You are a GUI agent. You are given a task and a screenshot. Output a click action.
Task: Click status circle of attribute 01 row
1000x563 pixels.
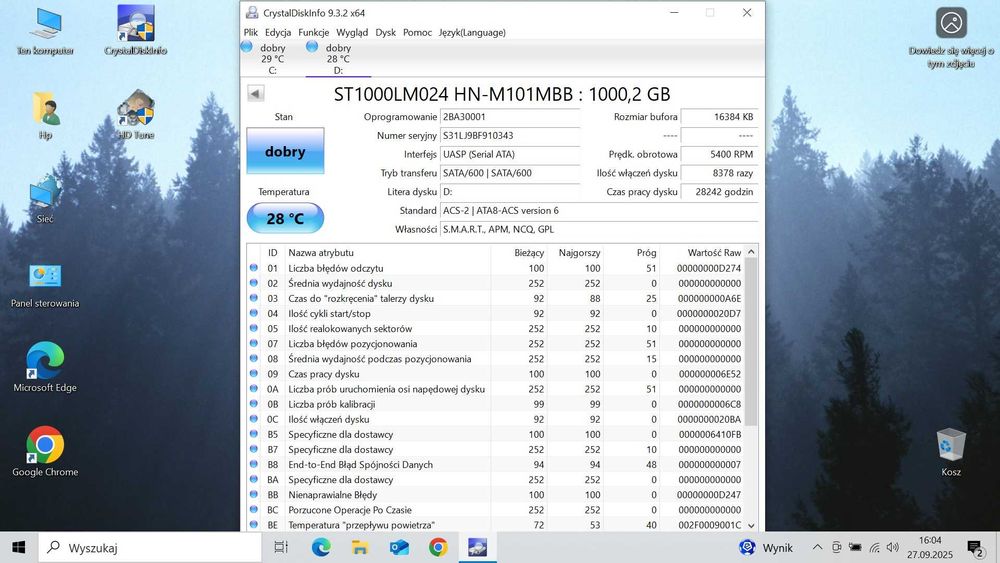pos(254,268)
